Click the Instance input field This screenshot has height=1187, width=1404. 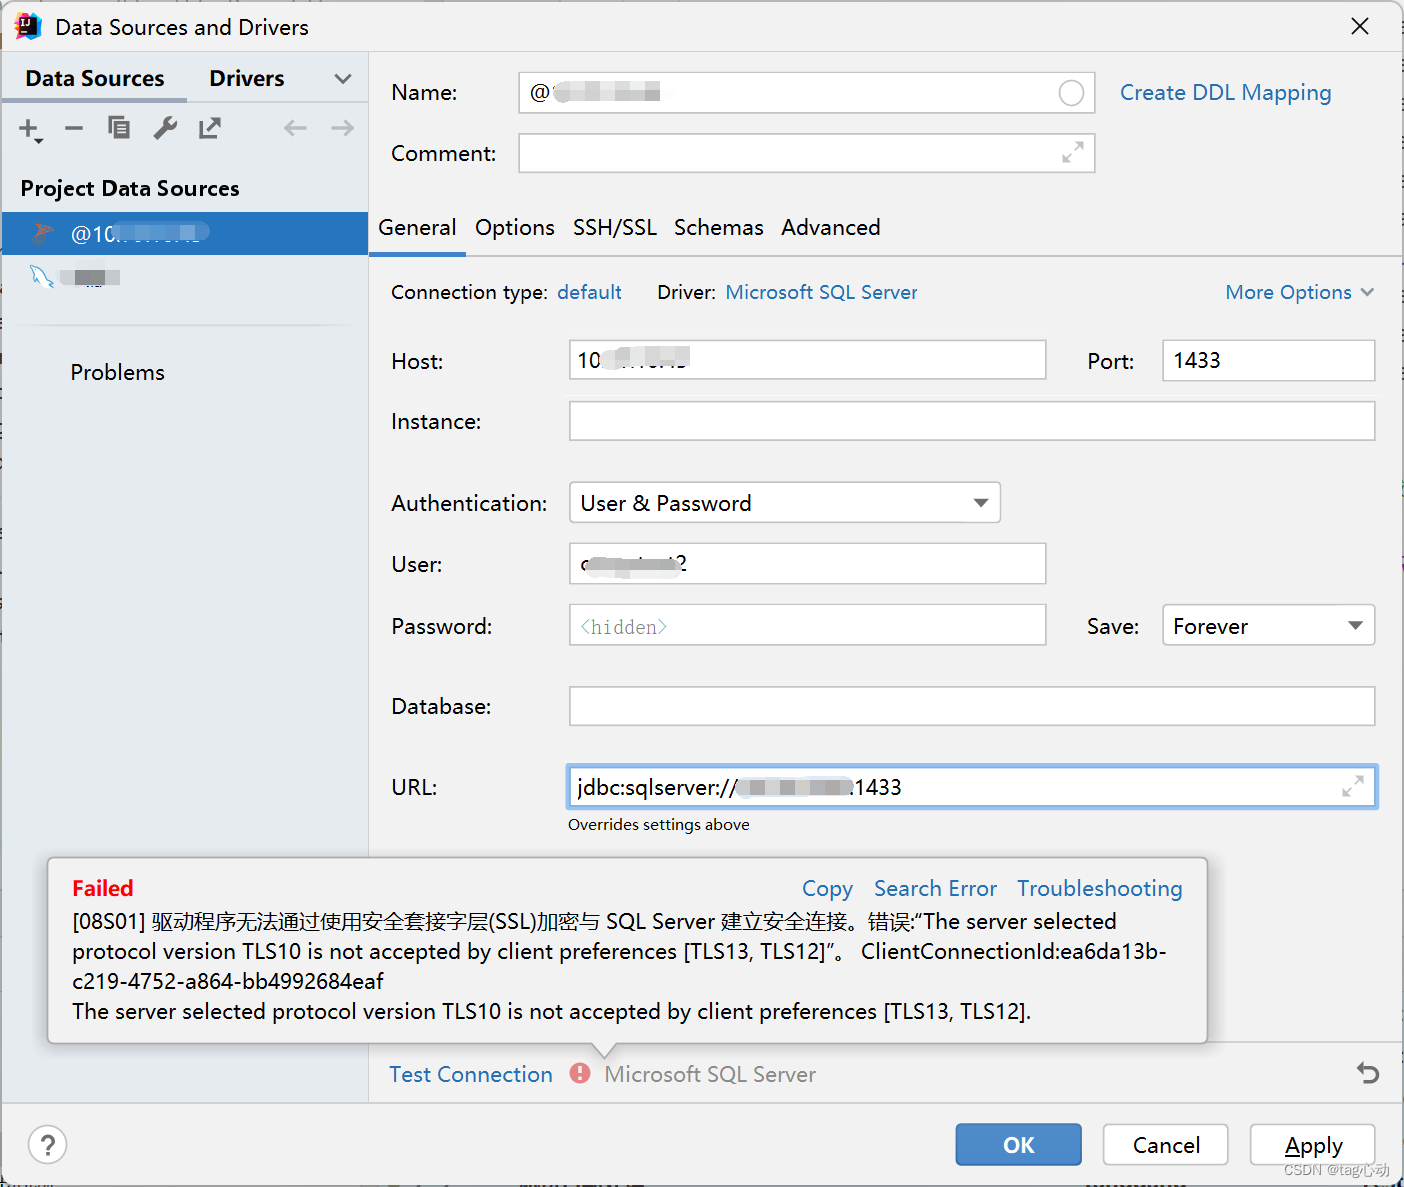tap(972, 421)
